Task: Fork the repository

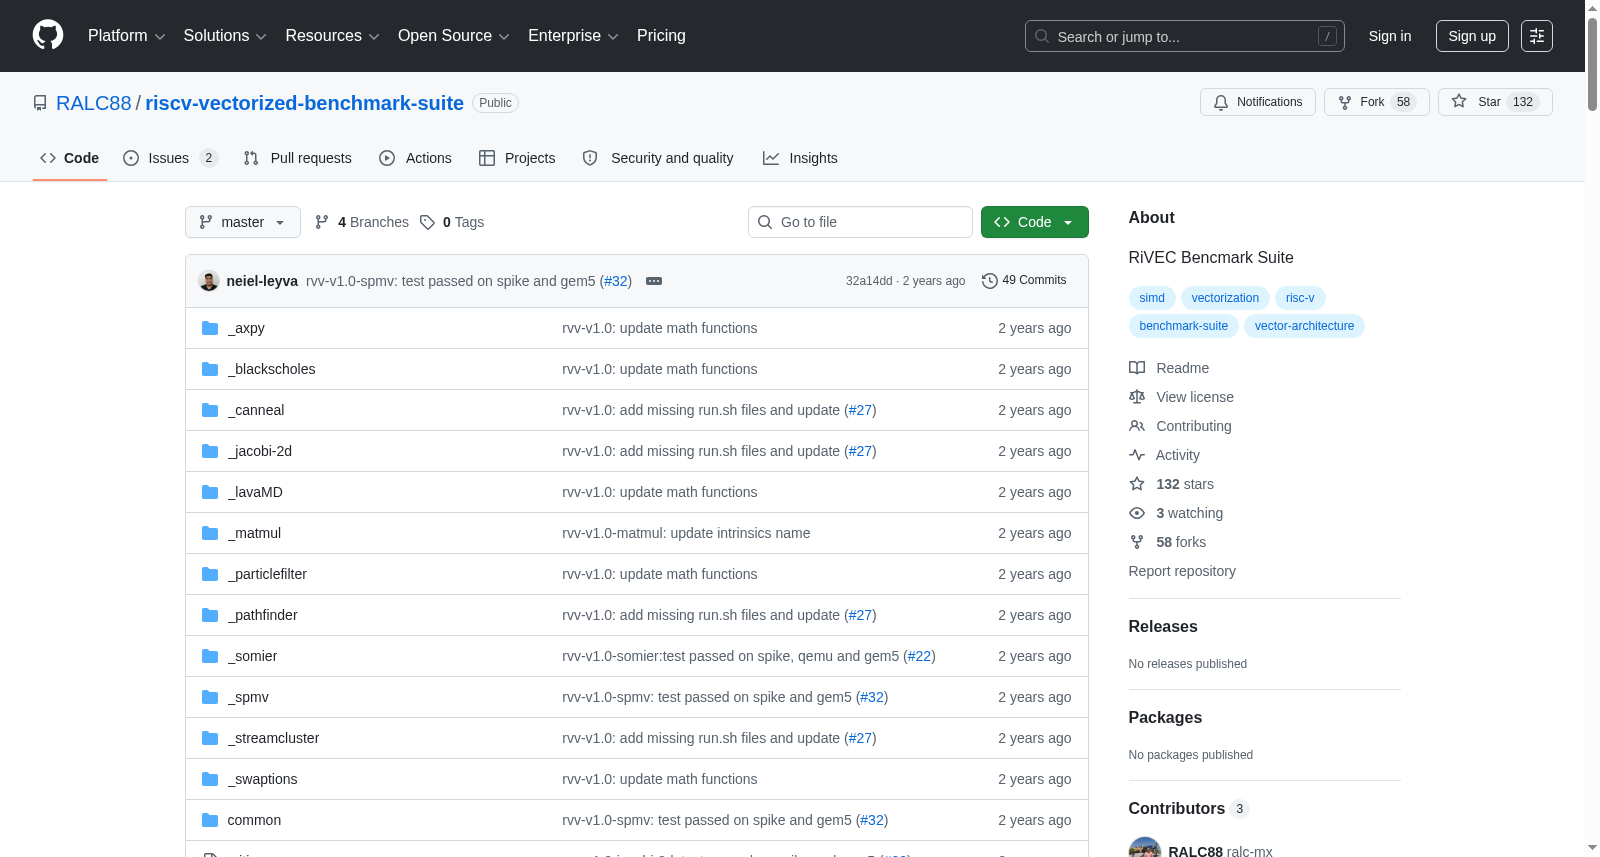Action: tap(1377, 102)
